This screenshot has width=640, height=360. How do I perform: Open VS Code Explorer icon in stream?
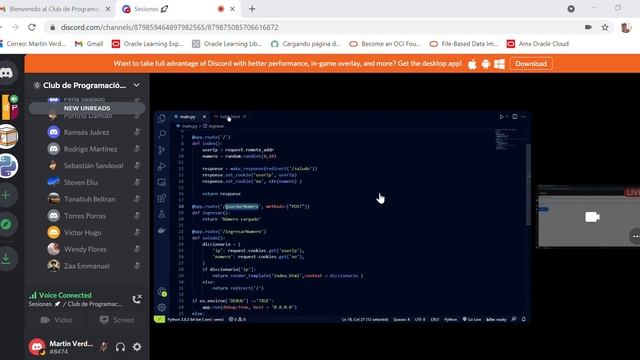[162, 118]
